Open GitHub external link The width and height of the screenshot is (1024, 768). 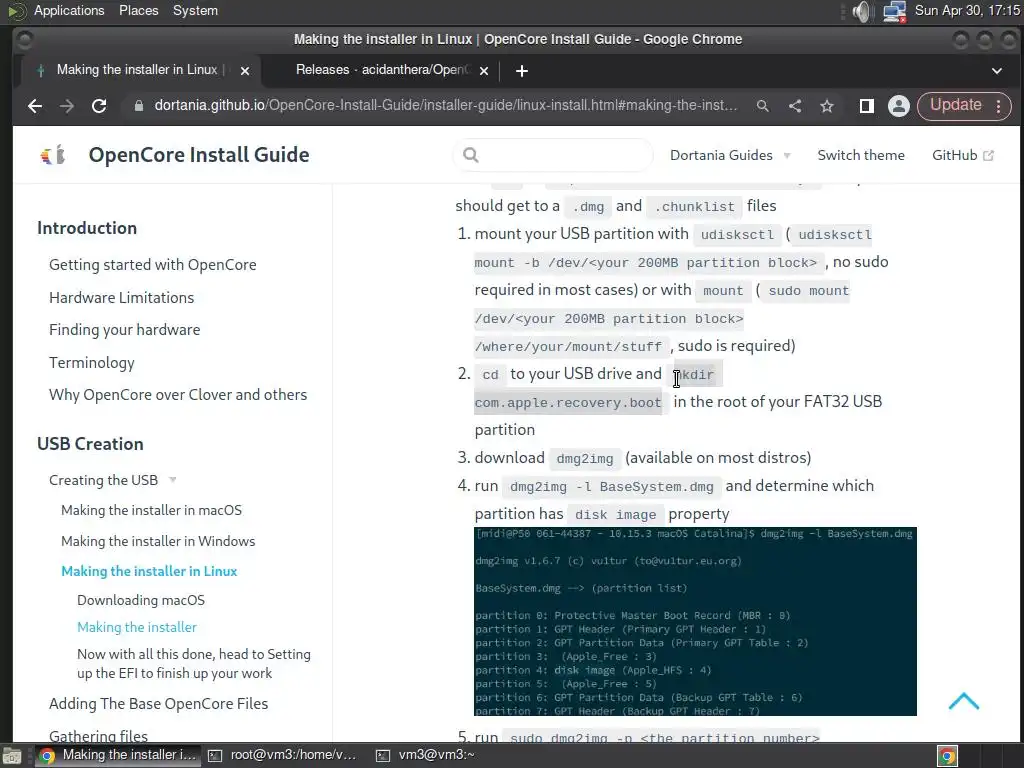click(963, 155)
